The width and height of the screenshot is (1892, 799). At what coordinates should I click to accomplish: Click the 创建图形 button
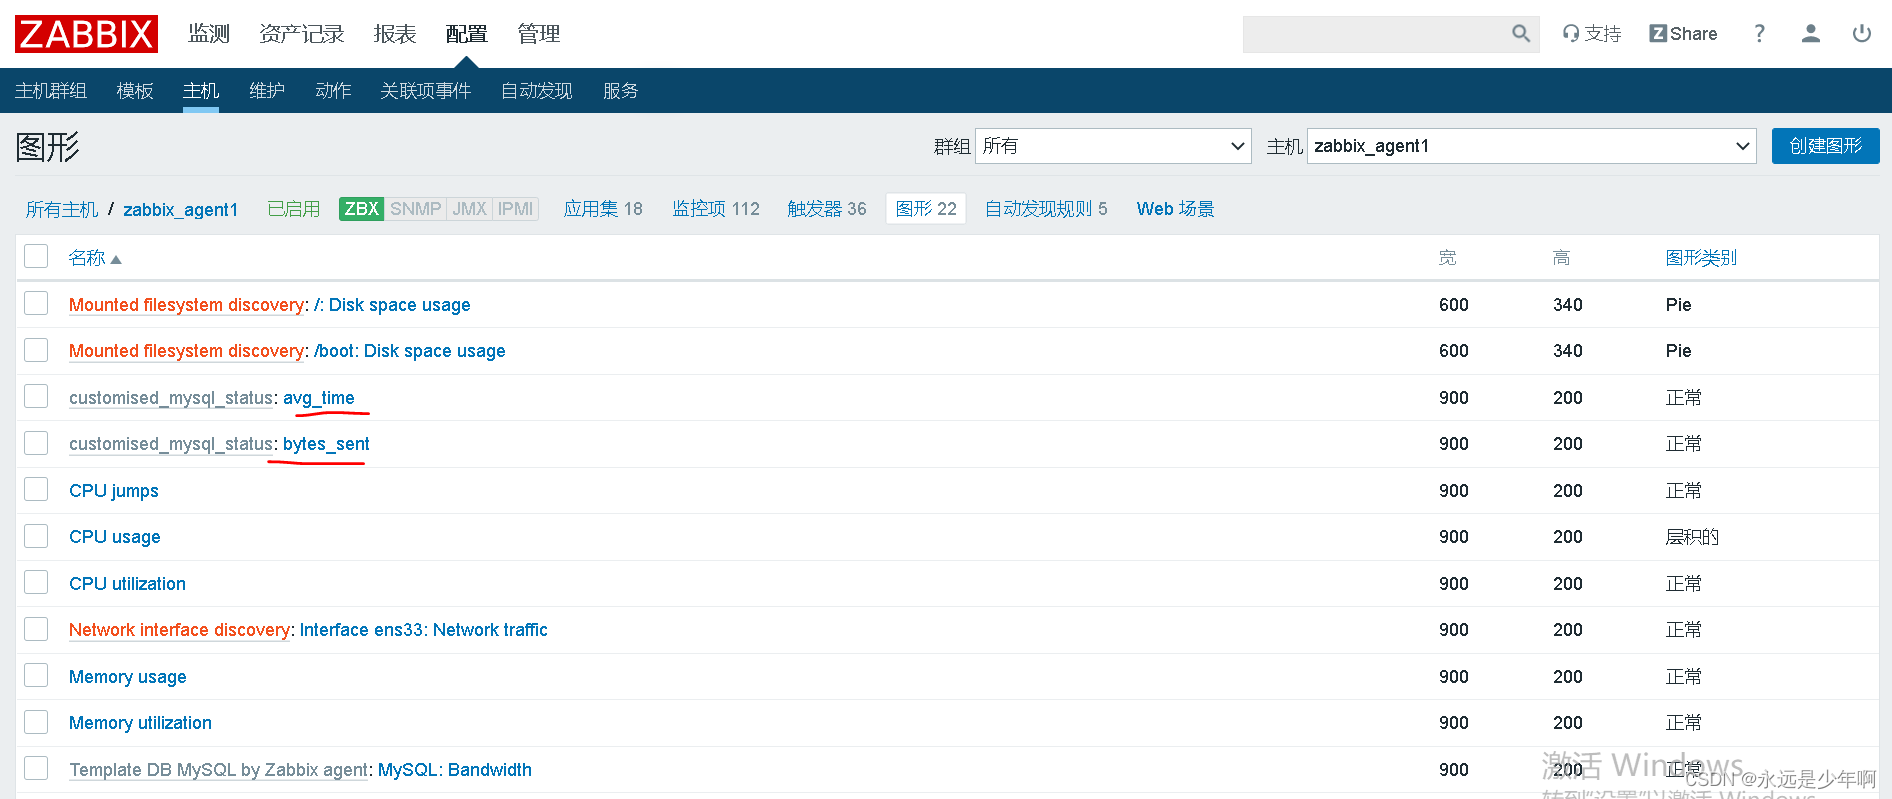1825,146
